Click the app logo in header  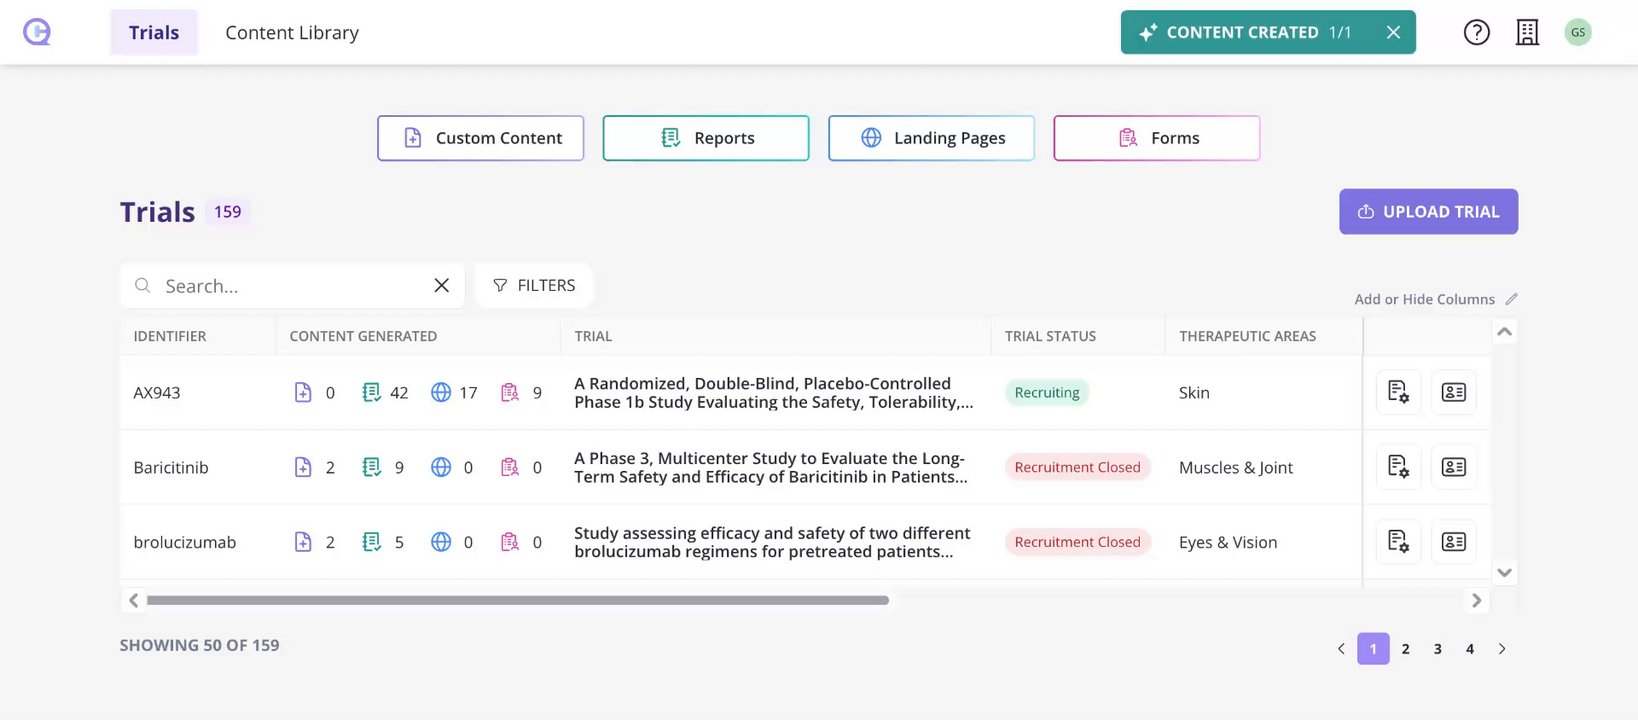coord(37,32)
